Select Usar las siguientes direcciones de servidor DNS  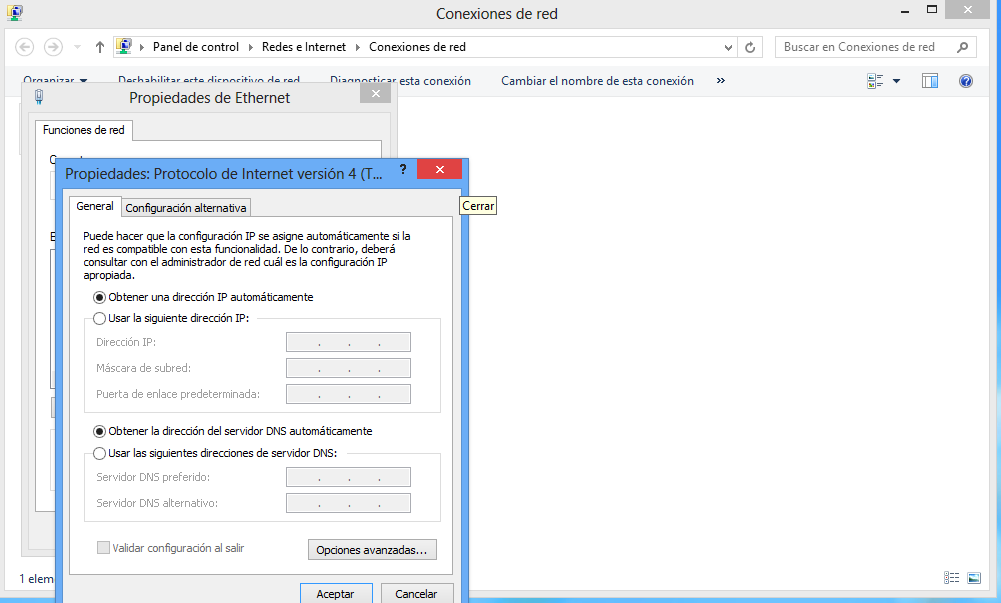pyautogui.click(x=215, y=454)
